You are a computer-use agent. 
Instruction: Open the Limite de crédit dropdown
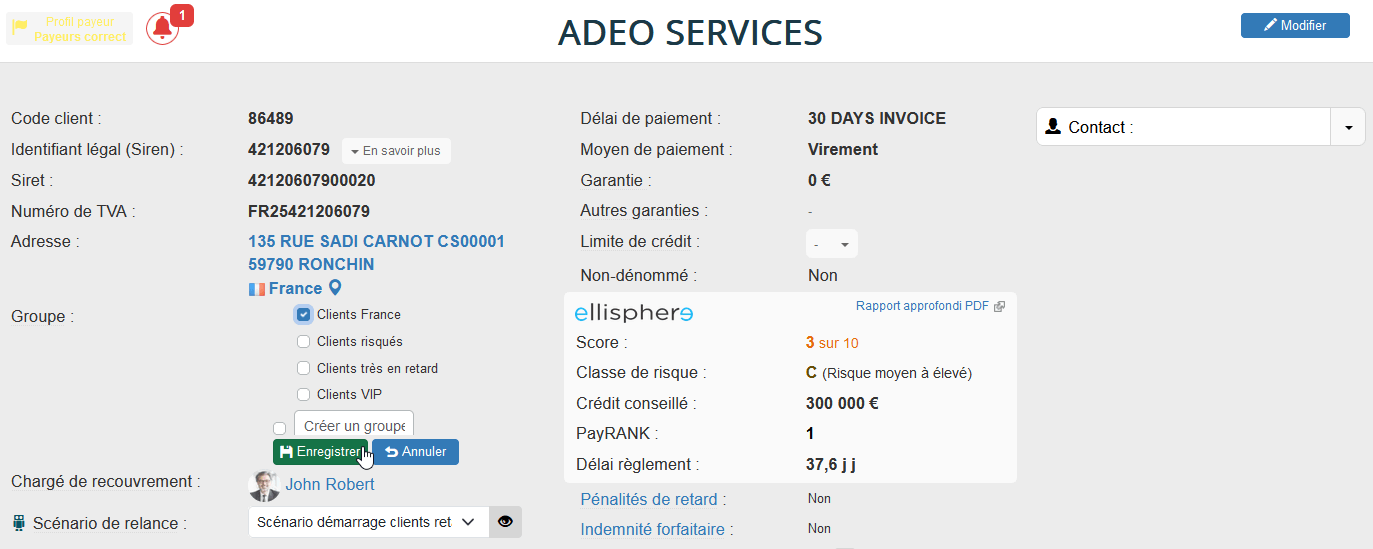pyautogui.click(x=831, y=244)
